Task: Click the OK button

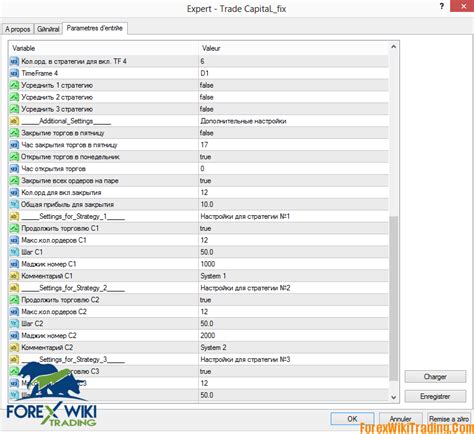Action: coord(352,419)
